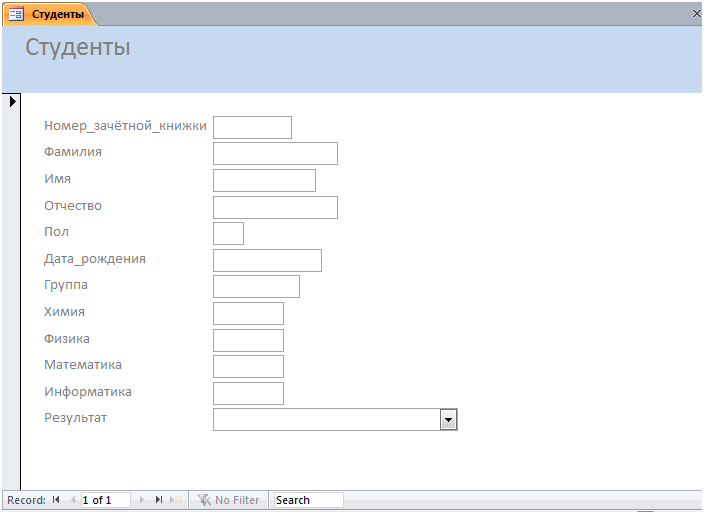Click the Химия grade field
This screenshot has height=514, width=704.
click(x=248, y=313)
